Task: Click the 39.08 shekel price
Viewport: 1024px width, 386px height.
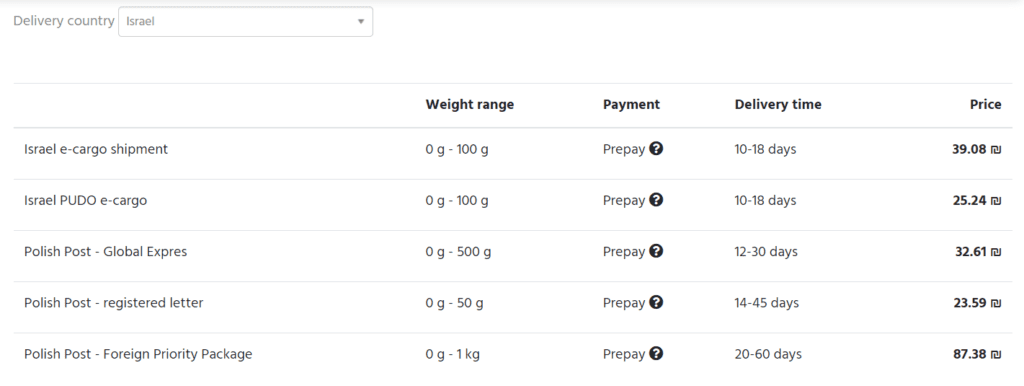Action: pyautogui.click(x=976, y=149)
